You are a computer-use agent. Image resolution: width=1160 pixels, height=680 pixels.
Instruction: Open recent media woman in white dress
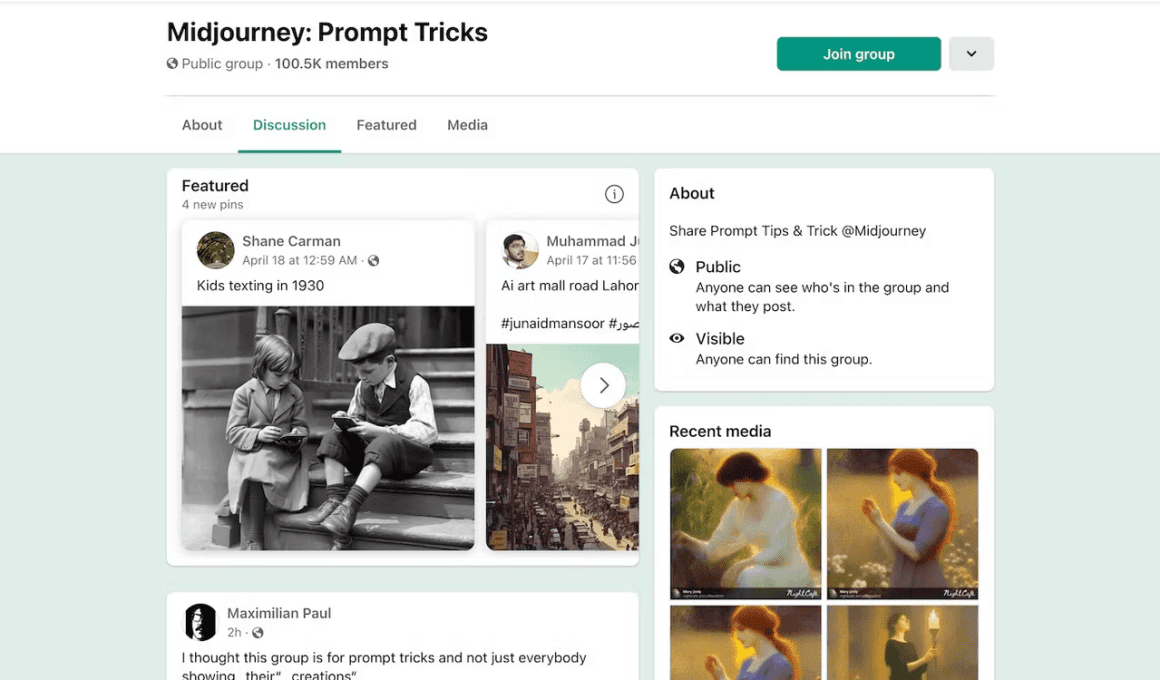[x=746, y=524]
